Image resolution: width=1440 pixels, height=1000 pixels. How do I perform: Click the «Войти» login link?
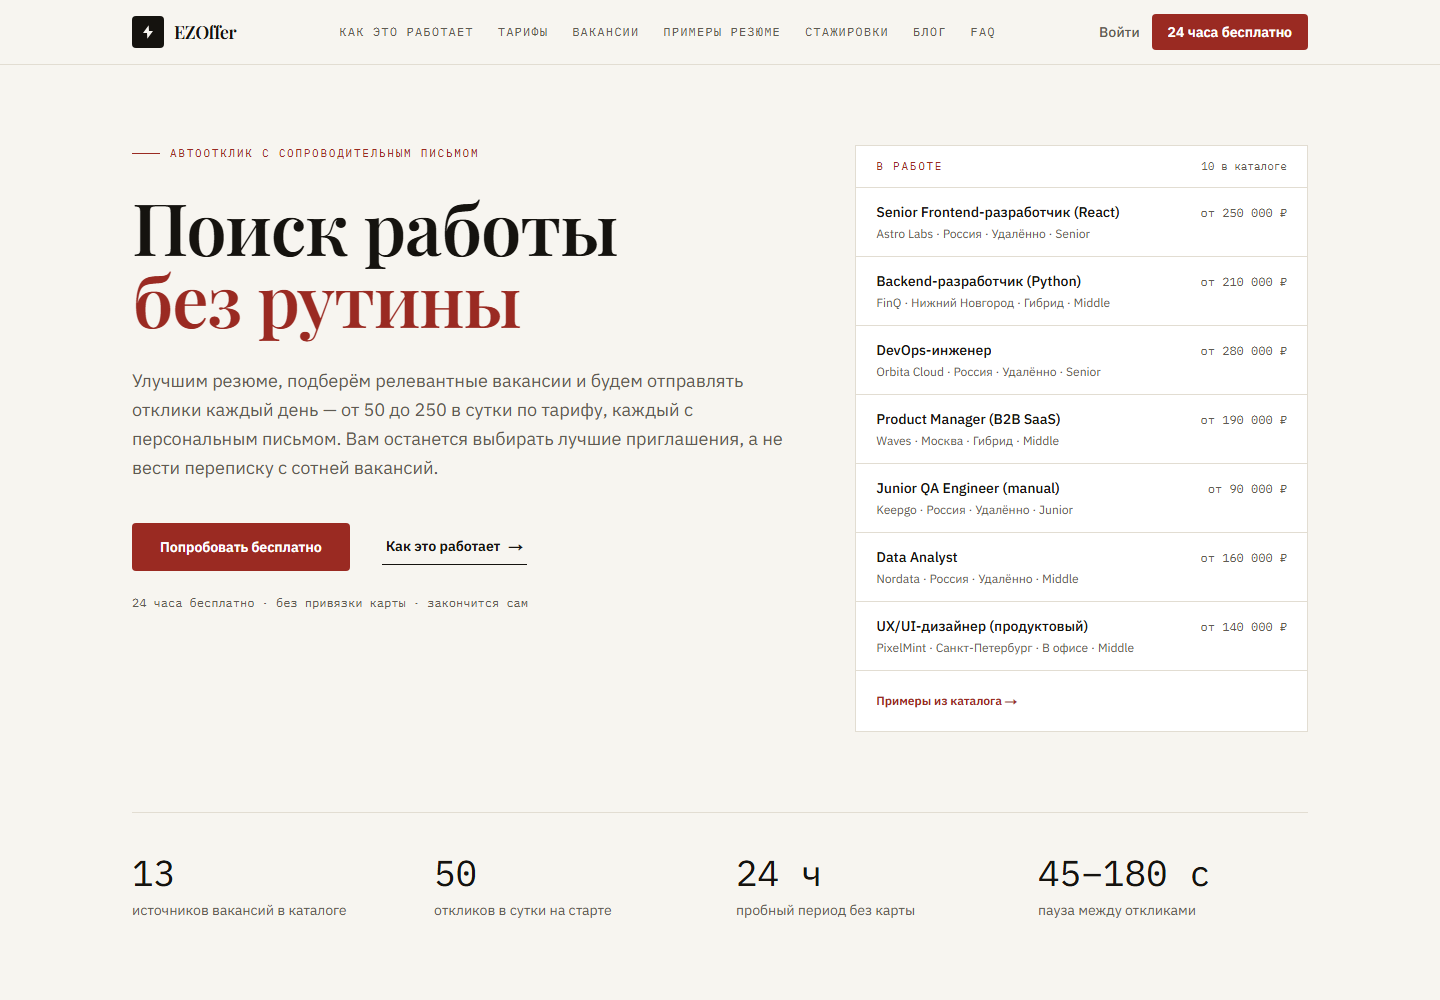1119,32
